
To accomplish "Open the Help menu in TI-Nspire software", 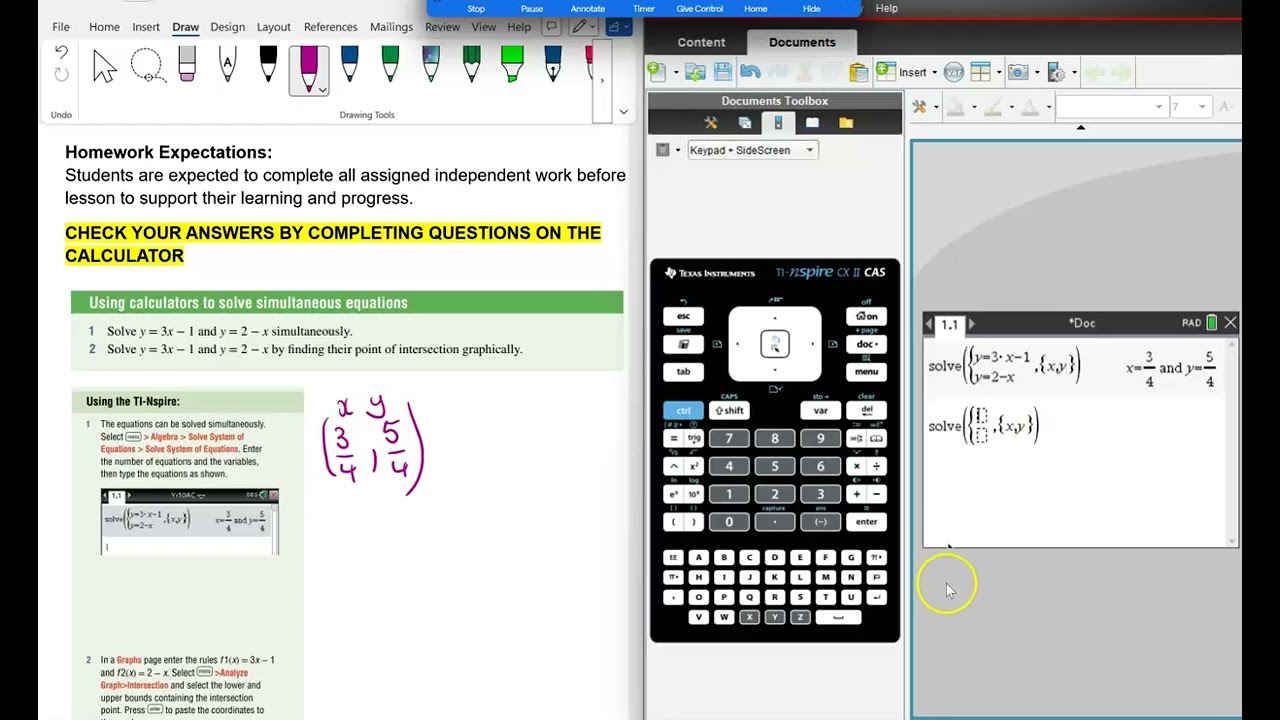I will (x=887, y=8).
